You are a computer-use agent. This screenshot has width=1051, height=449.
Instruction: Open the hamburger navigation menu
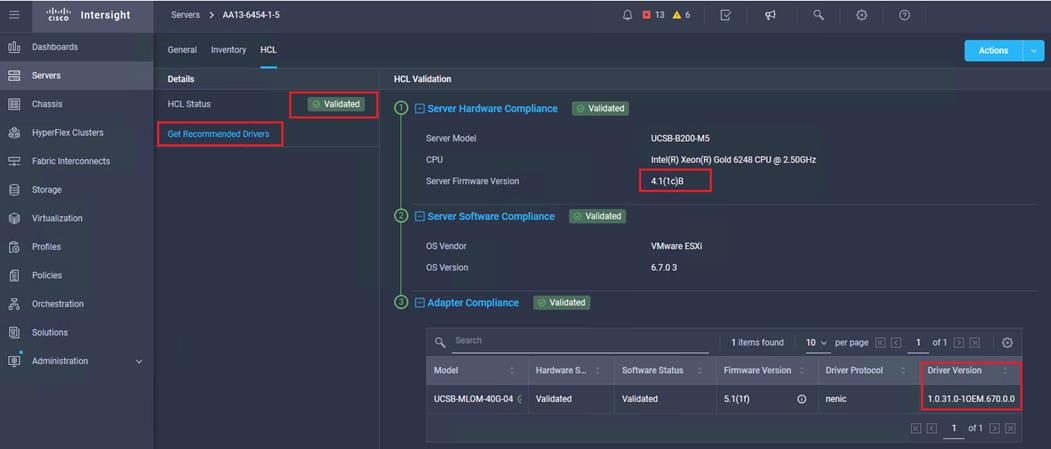coord(15,15)
